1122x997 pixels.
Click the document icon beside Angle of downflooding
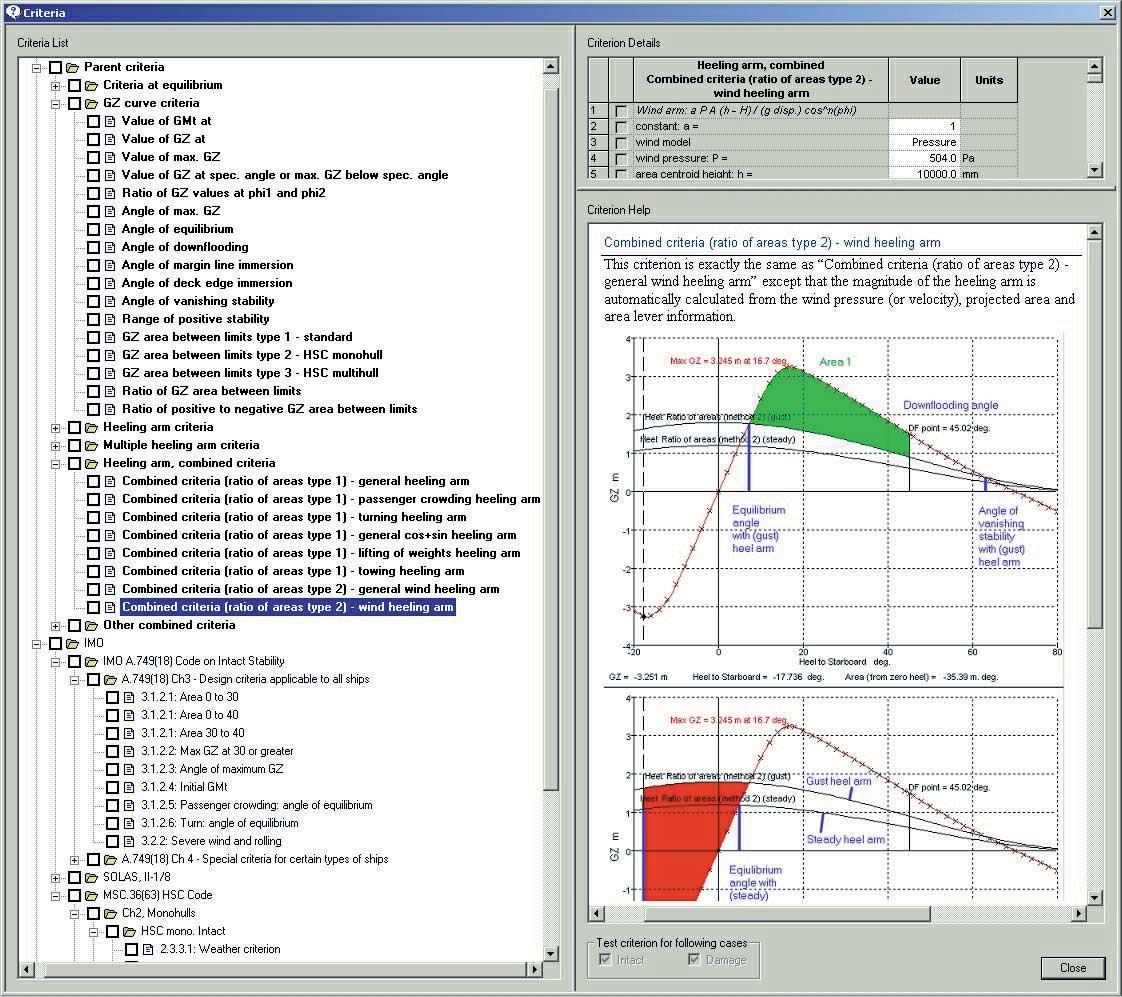(110, 248)
